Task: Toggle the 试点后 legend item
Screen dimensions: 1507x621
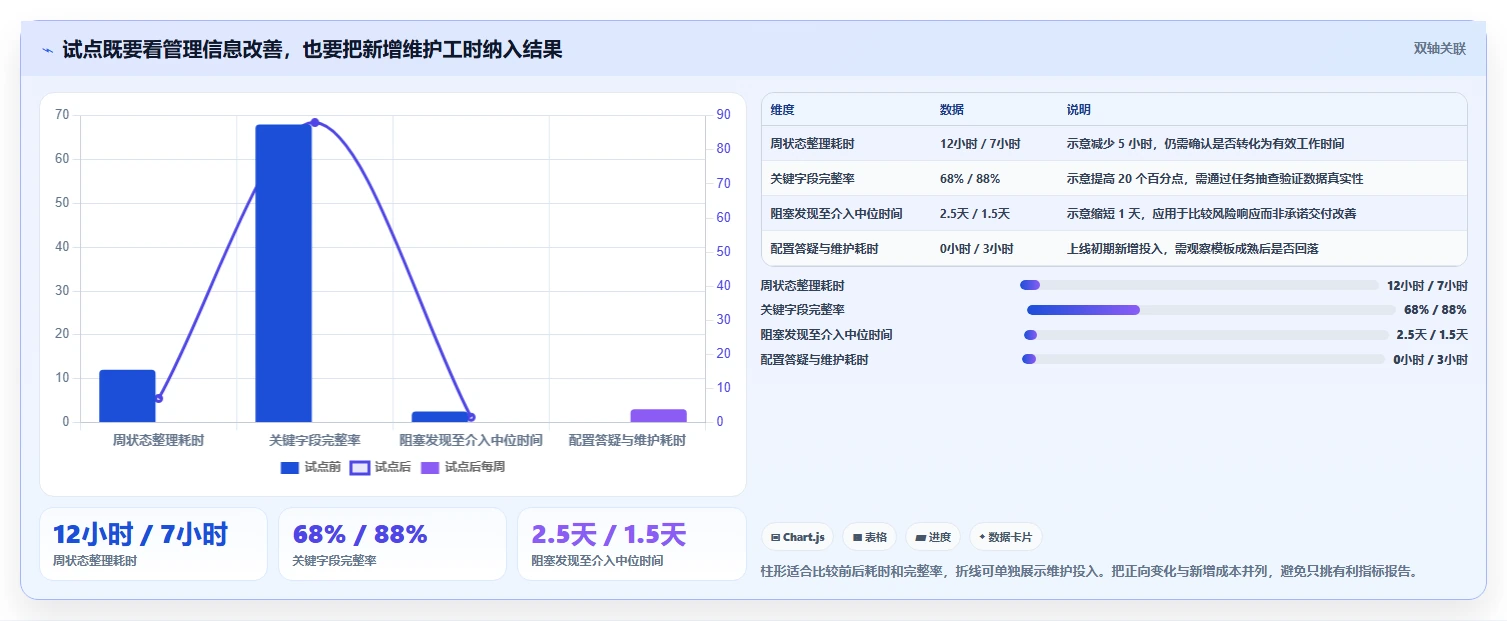Action: click(381, 467)
